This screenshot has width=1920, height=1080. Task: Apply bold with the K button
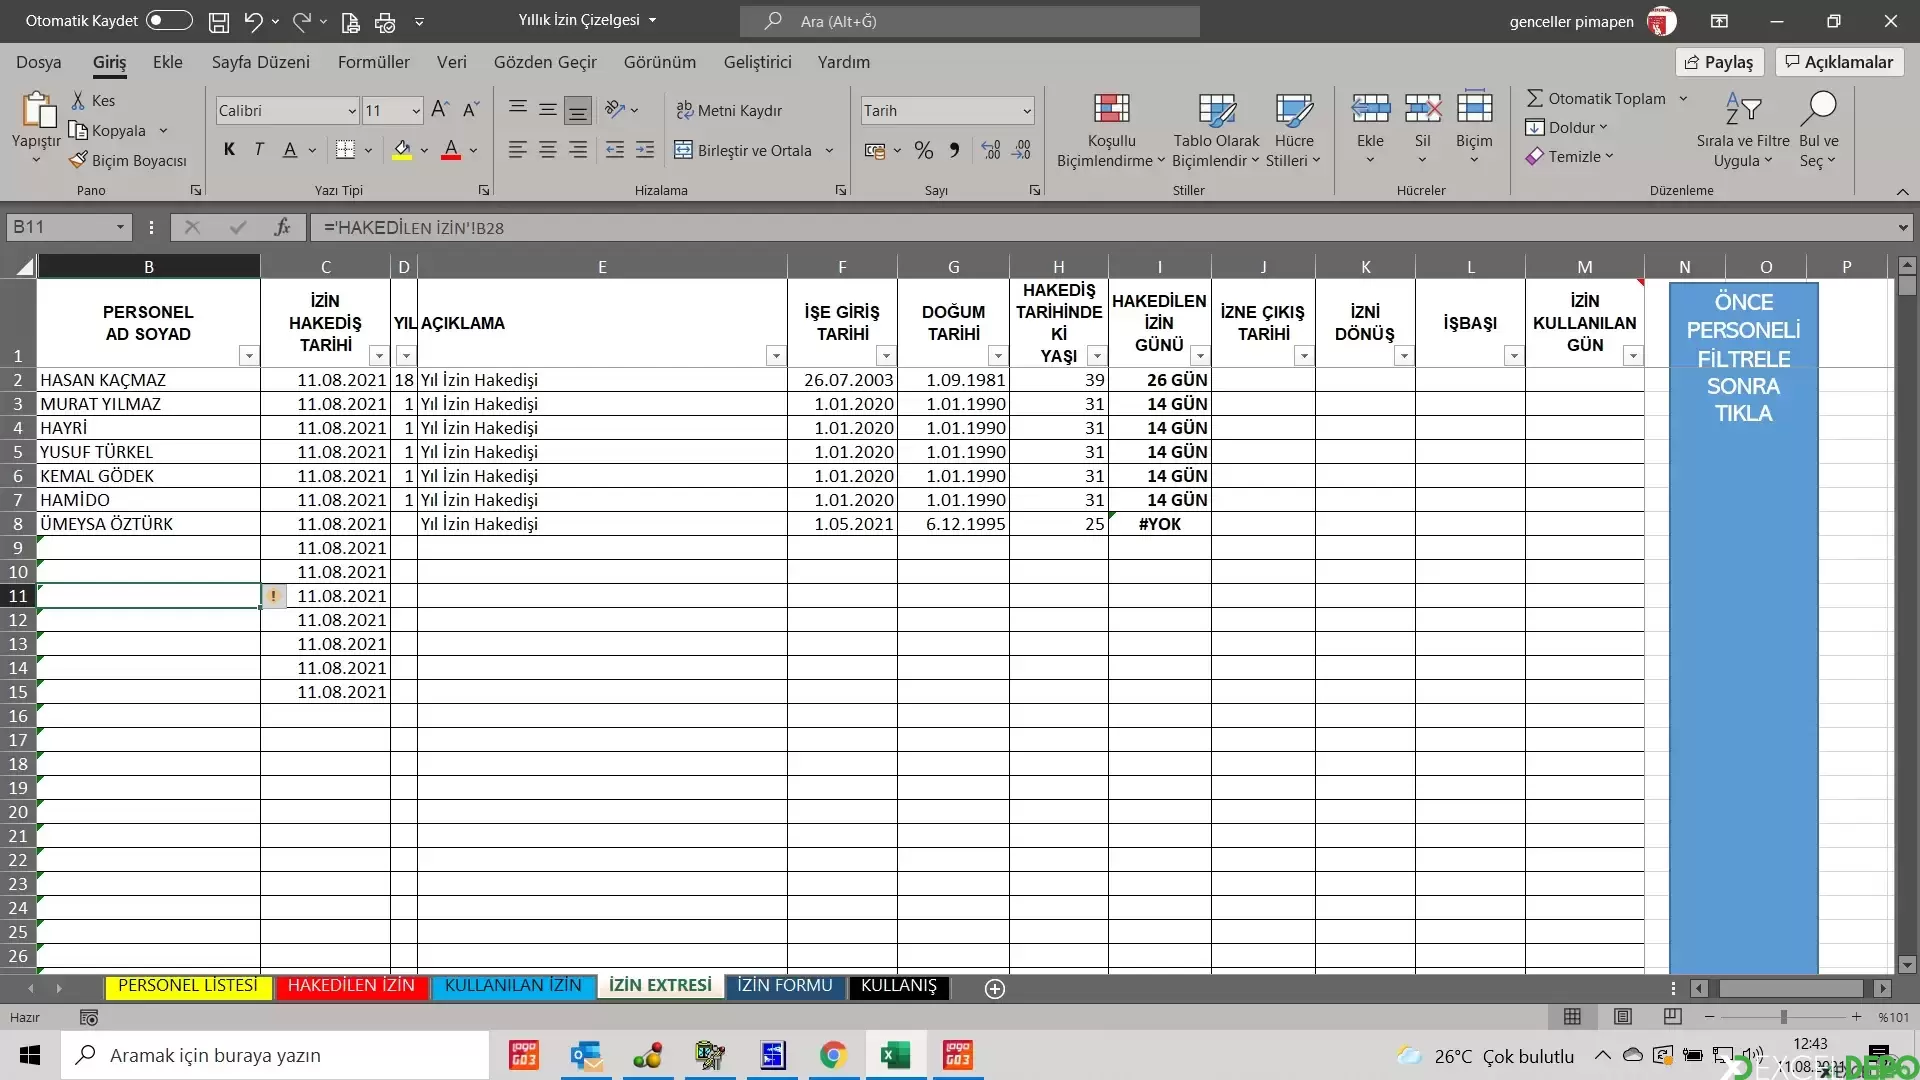coord(229,150)
